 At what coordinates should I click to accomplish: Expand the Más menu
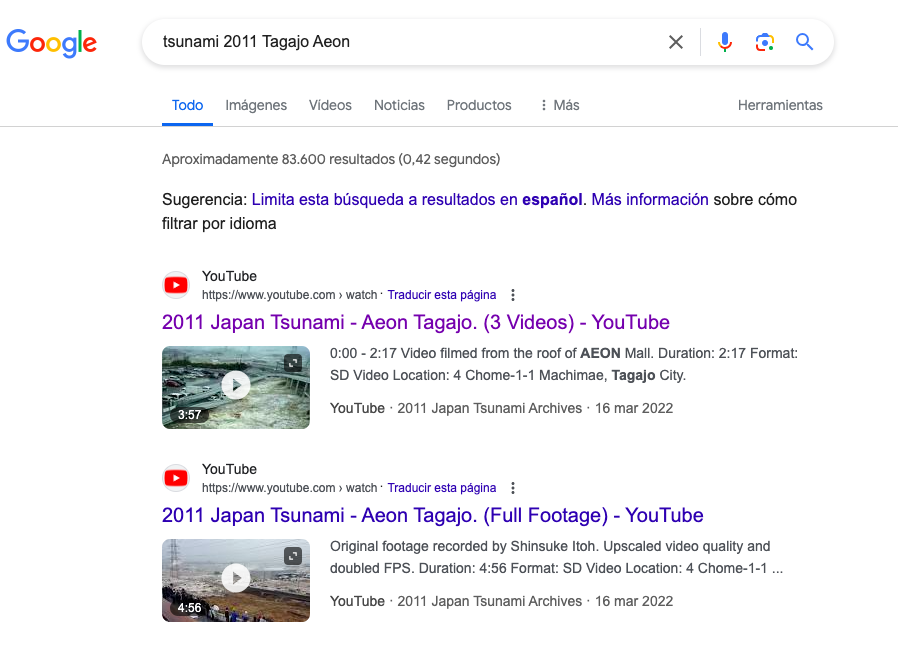(x=560, y=105)
